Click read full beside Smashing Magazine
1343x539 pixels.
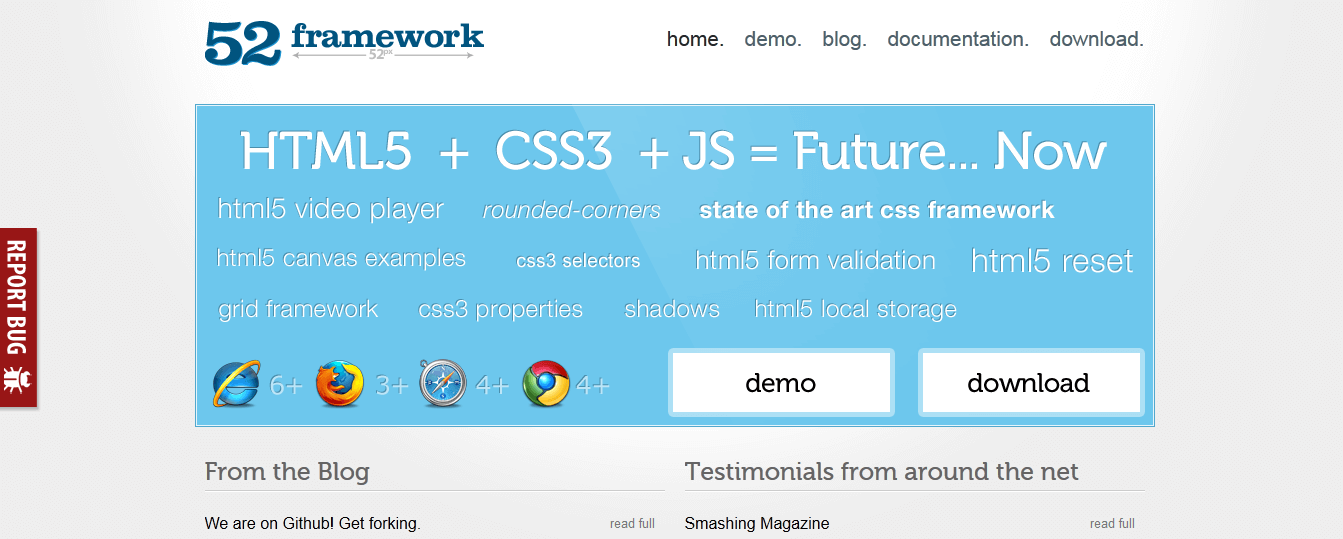click(1112, 523)
